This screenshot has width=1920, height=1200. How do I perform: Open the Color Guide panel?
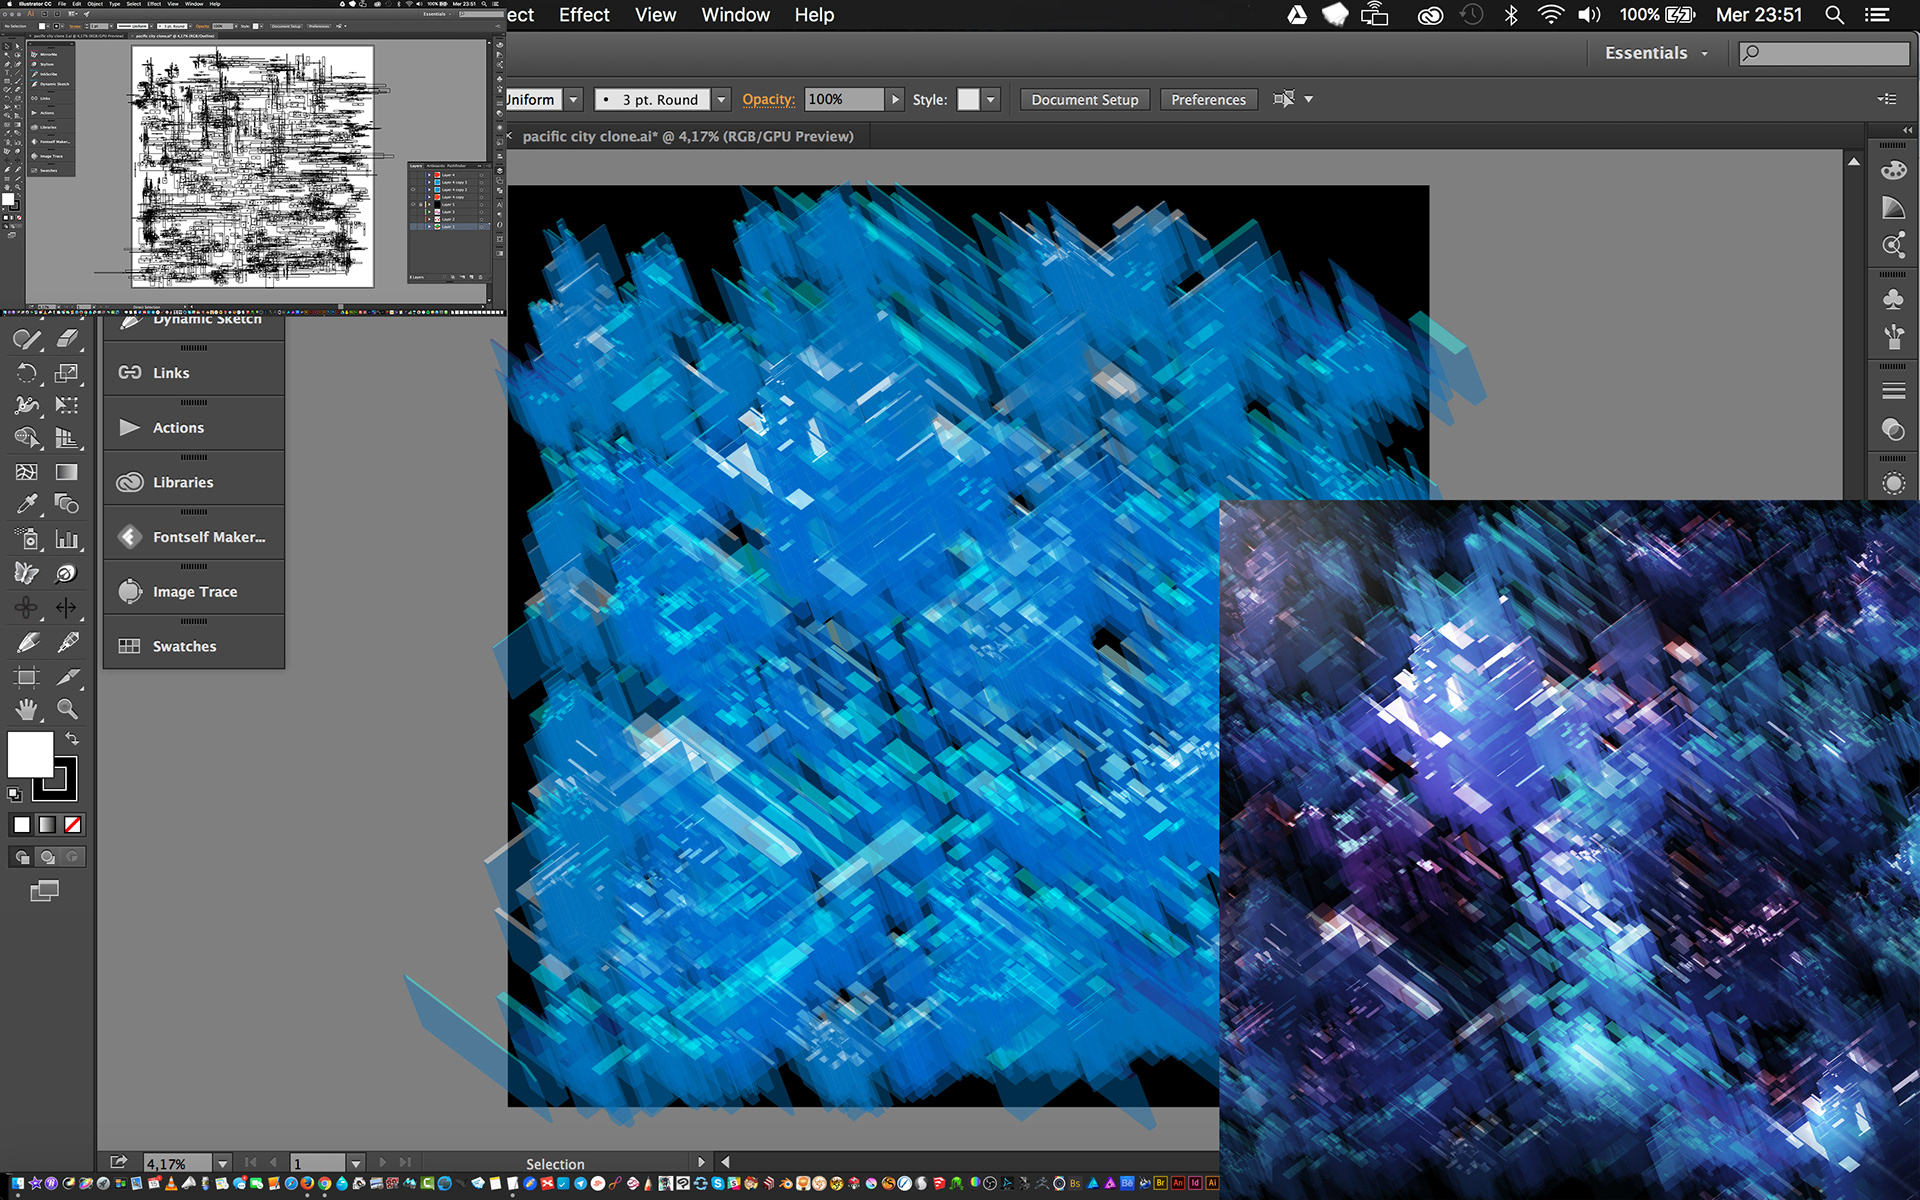click(1893, 208)
